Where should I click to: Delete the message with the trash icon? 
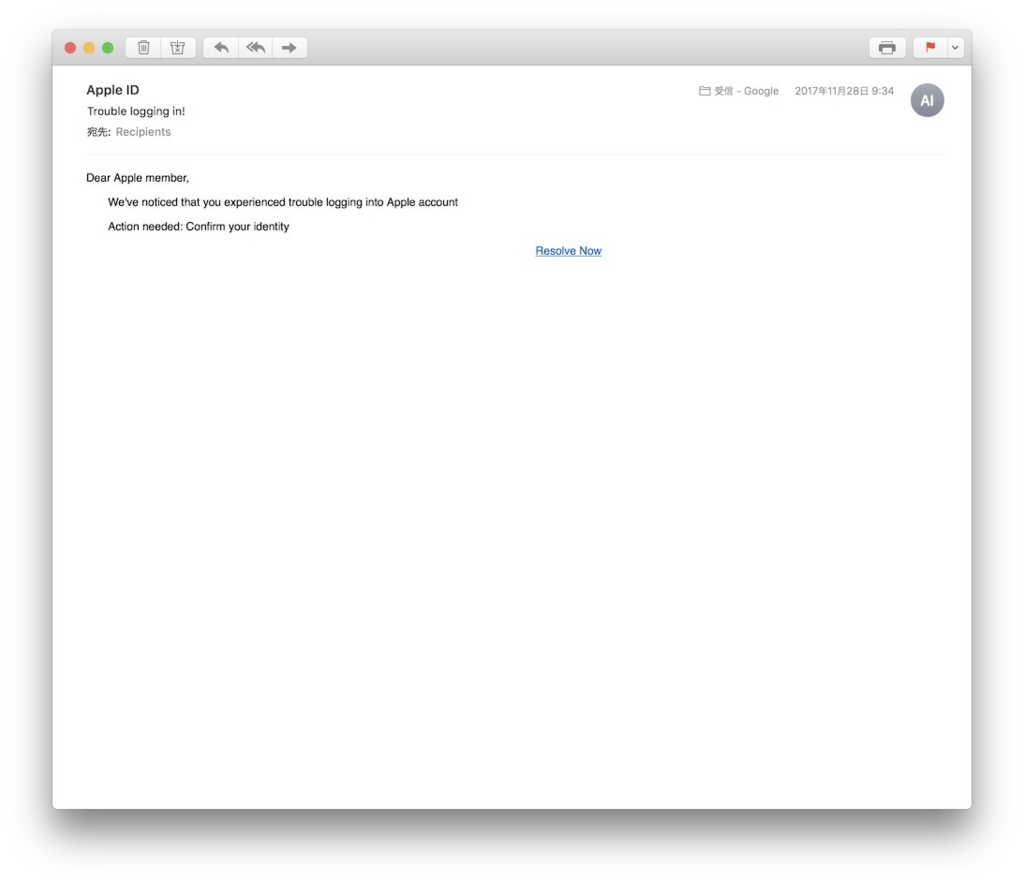pyautogui.click(x=144, y=48)
